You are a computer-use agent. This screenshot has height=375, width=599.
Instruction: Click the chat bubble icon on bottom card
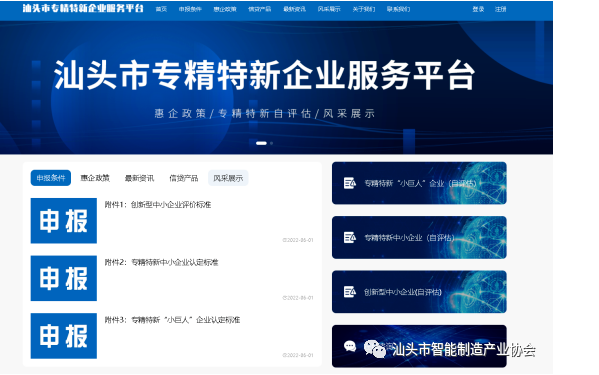tap(350, 346)
